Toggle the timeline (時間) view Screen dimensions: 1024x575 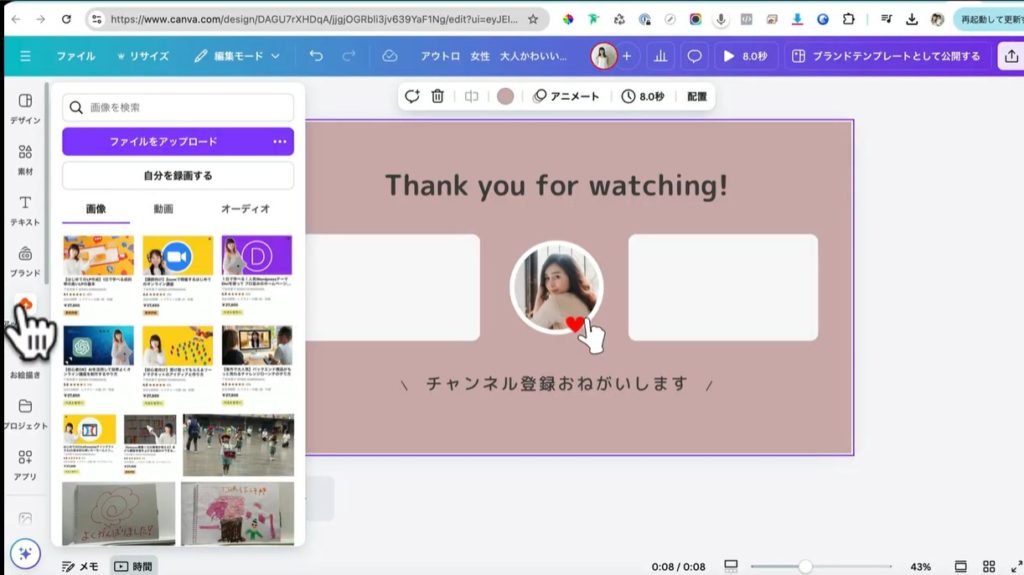(x=133, y=566)
